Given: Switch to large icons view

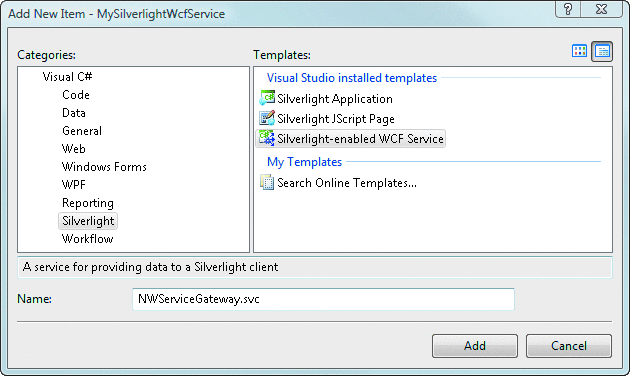Looking at the screenshot, I should tap(579, 51).
